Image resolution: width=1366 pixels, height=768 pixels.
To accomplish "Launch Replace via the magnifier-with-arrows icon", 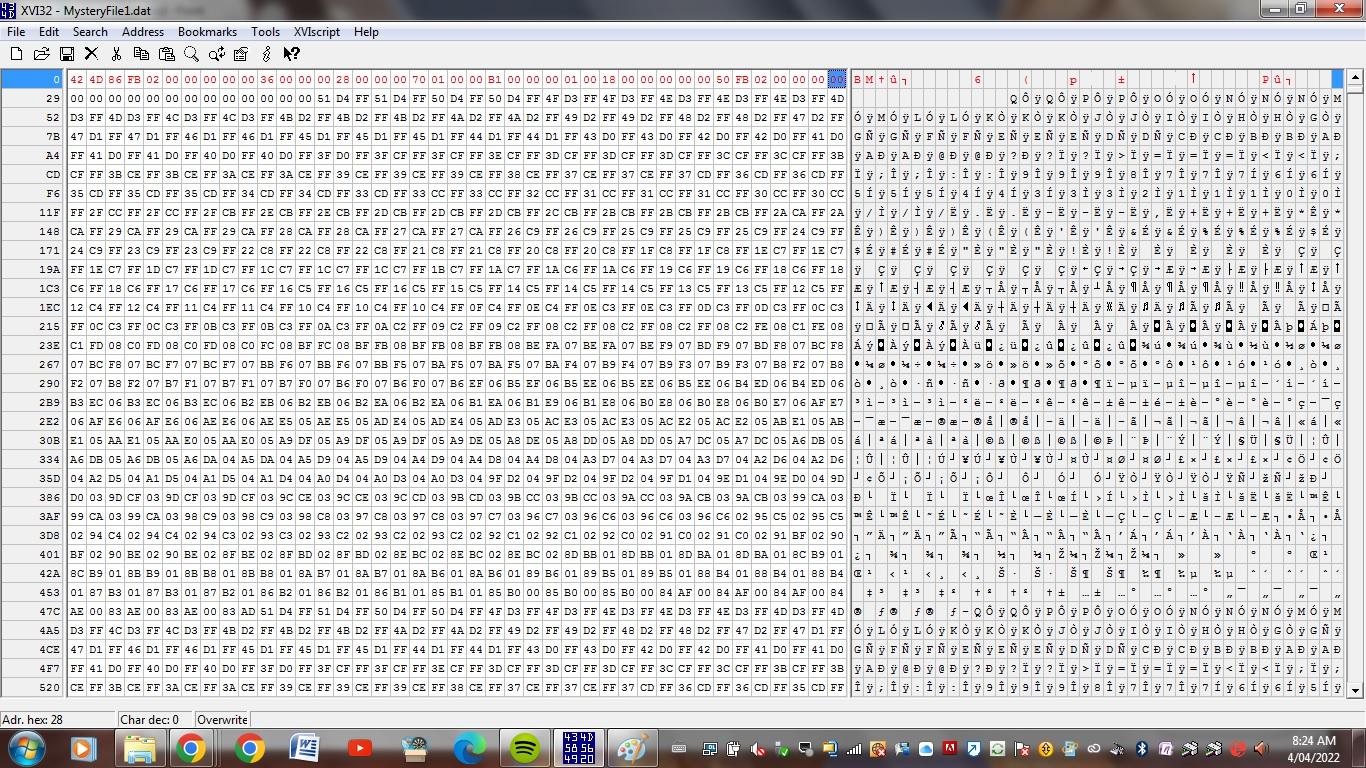I will (x=216, y=54).
